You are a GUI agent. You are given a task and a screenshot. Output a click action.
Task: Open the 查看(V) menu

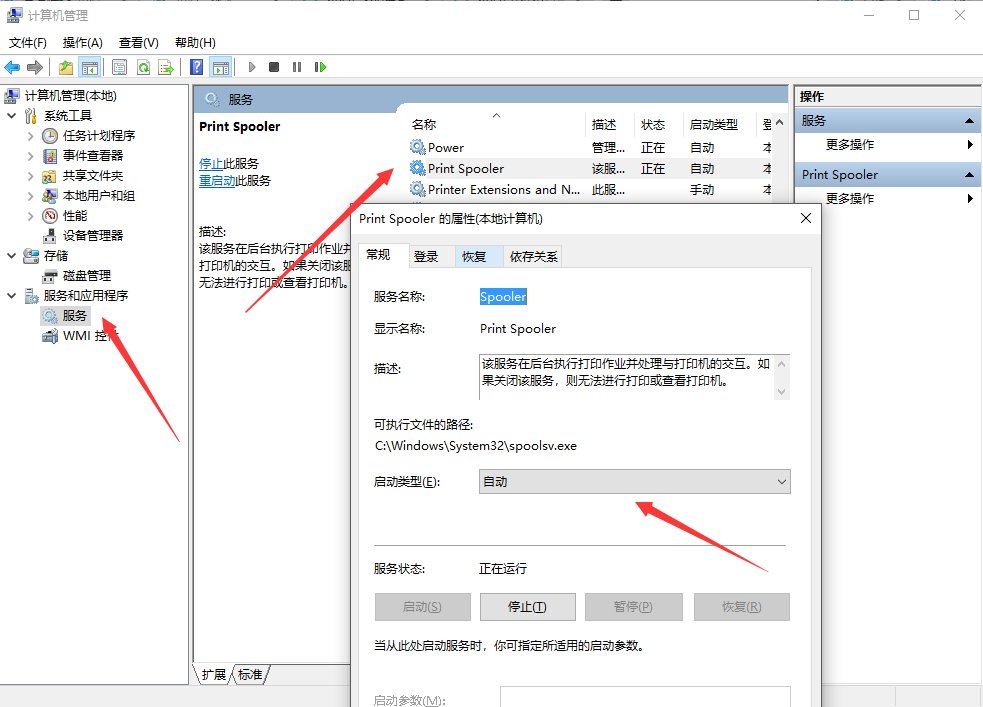coord(137,42)
